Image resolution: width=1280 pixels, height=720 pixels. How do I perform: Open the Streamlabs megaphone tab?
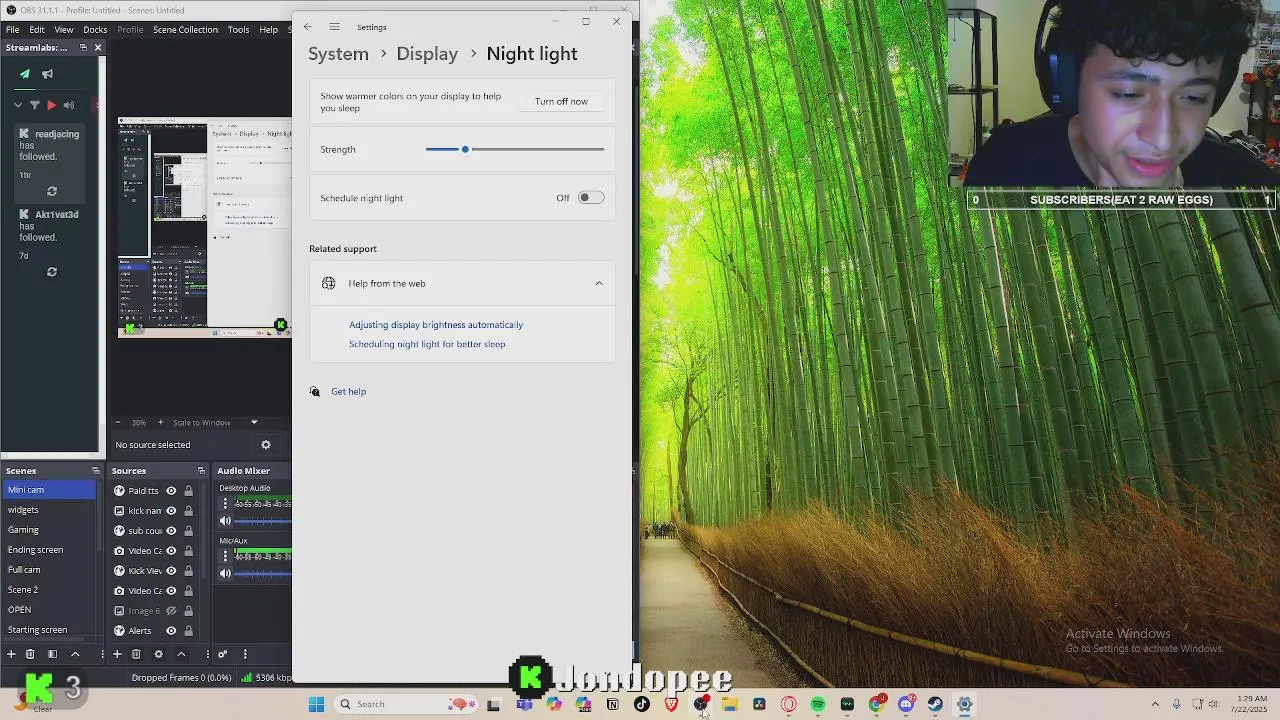click(47, 74)
